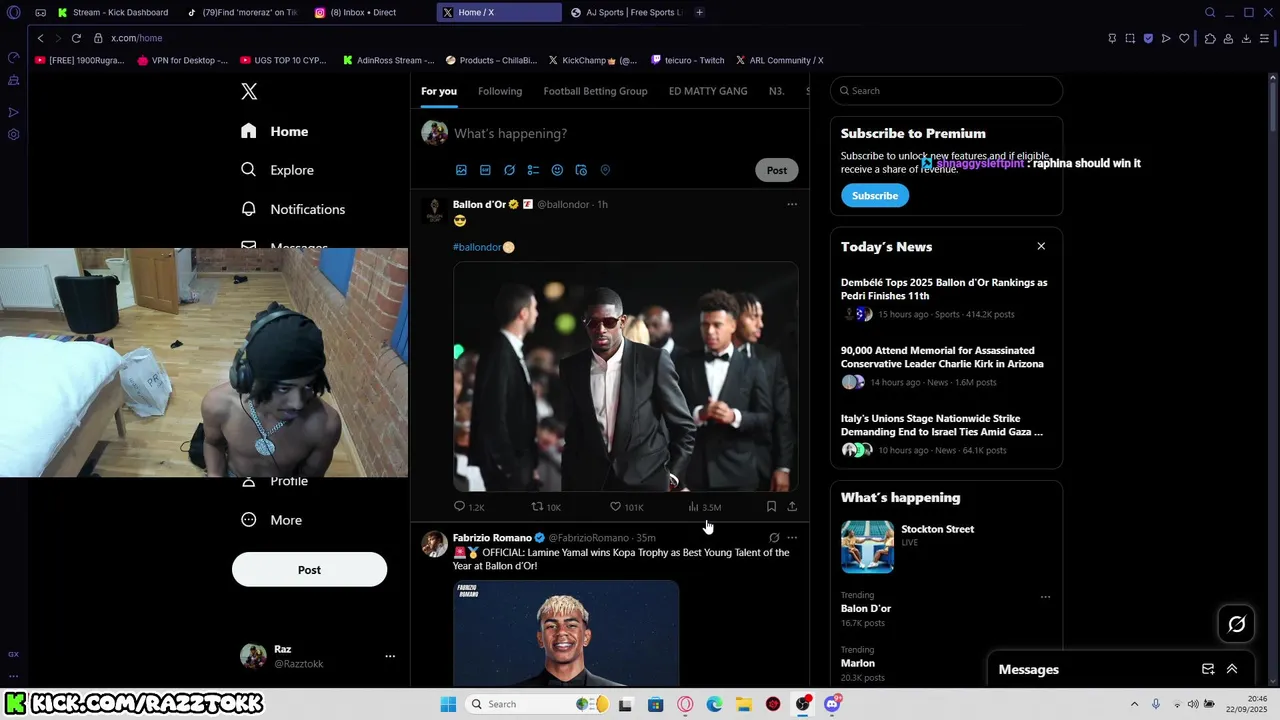Bookmark the Ballon d'Or post
1280x720 pixels.
(x=771, y=507)
